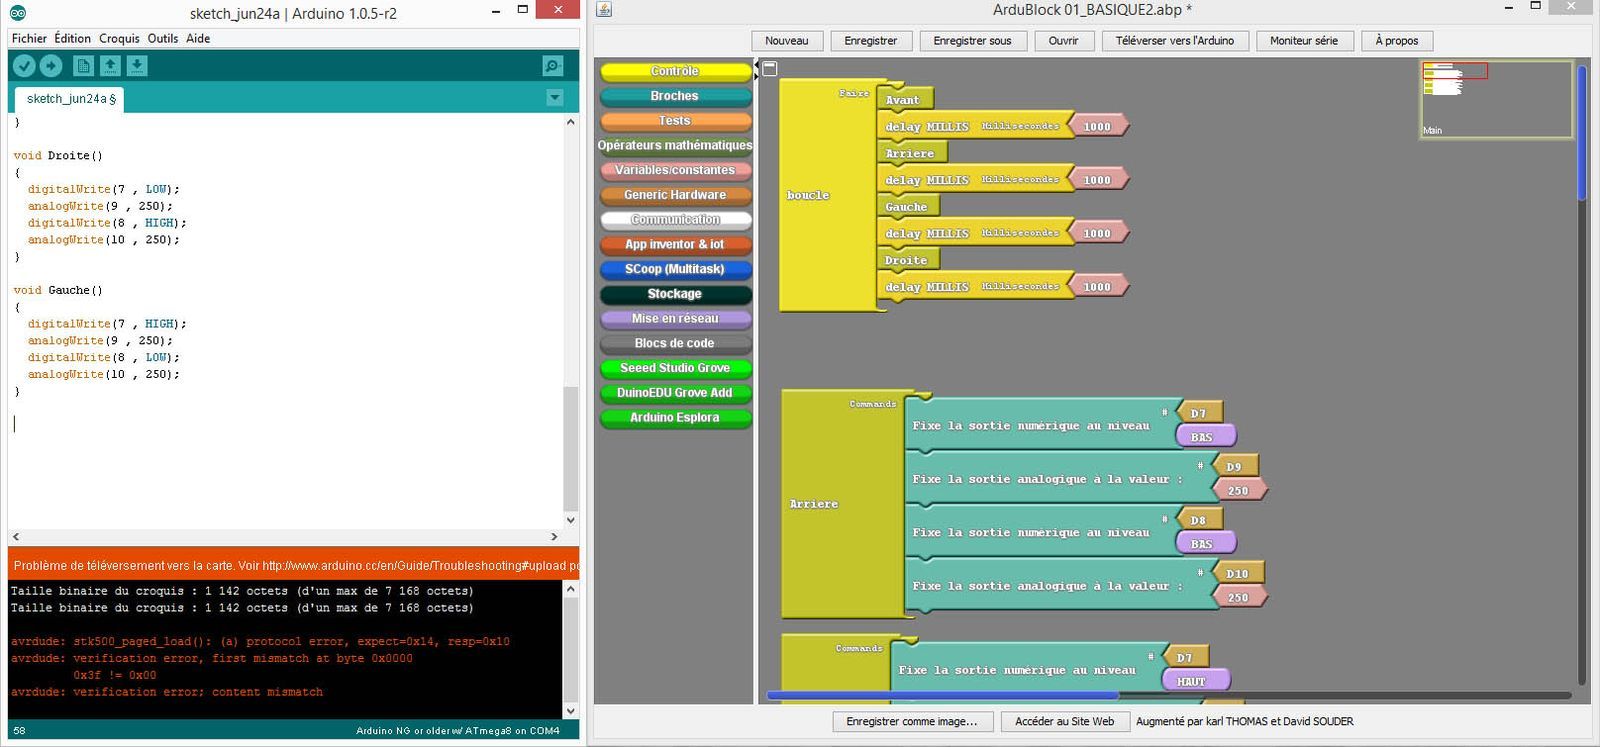The height and width of the screenshot is (747, 1600).
Task: Click the yellow boucle block
Action: pos(826,195)
